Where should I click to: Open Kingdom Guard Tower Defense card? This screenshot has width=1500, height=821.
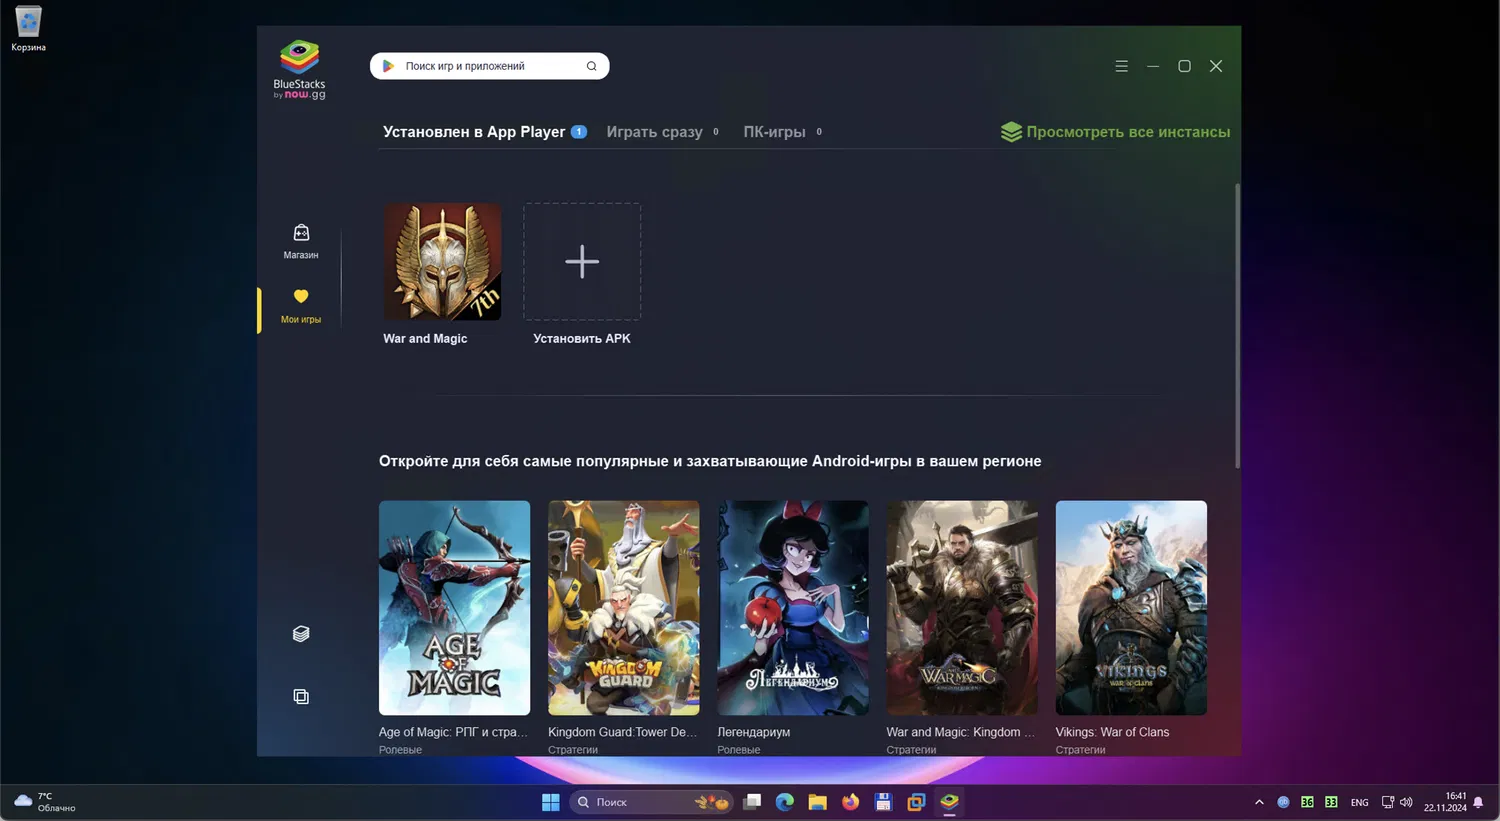click(623, 608)
